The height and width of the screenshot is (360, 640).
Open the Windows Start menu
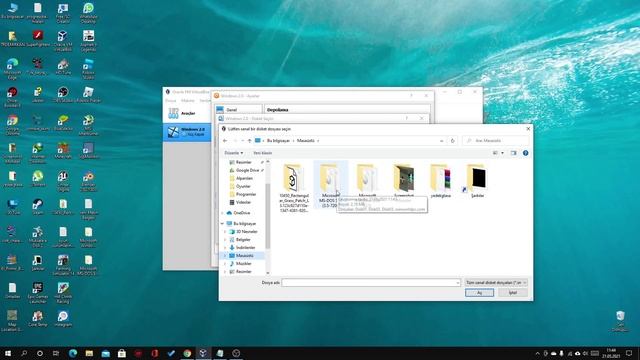point(8,353)
